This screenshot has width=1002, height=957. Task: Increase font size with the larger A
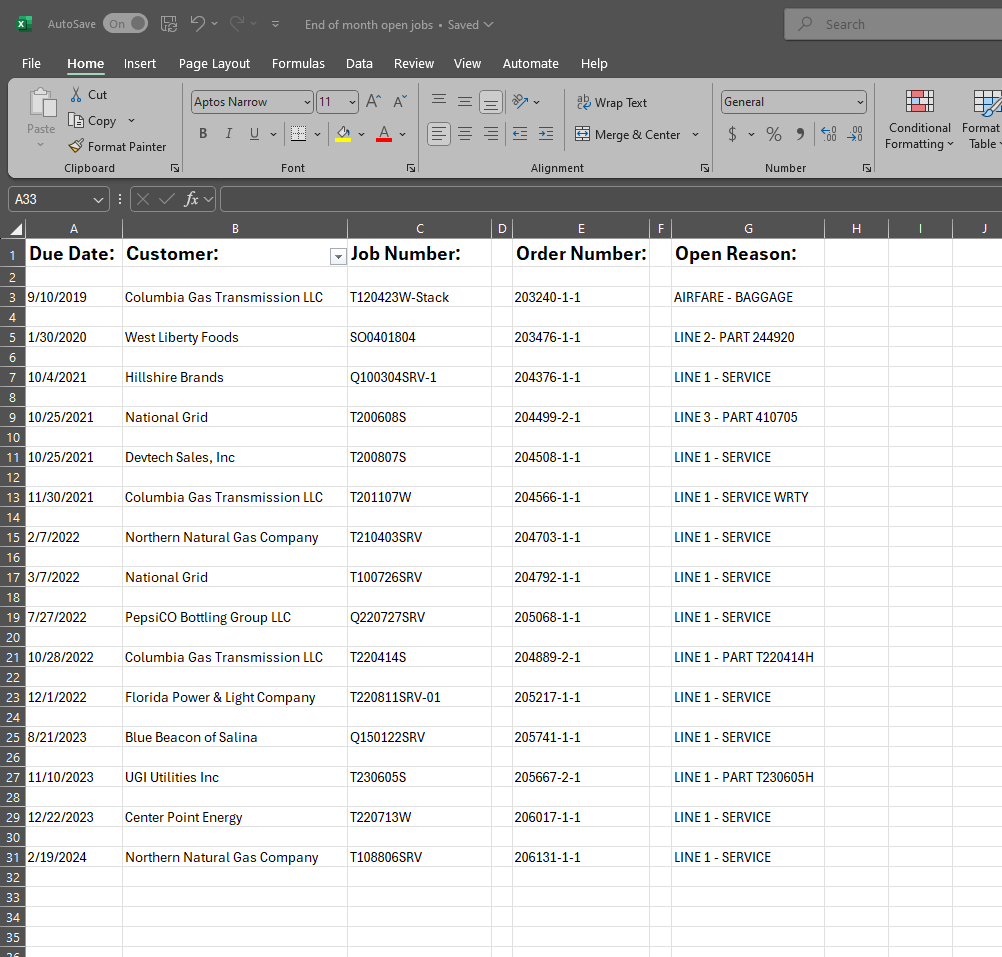pos(374,102)
